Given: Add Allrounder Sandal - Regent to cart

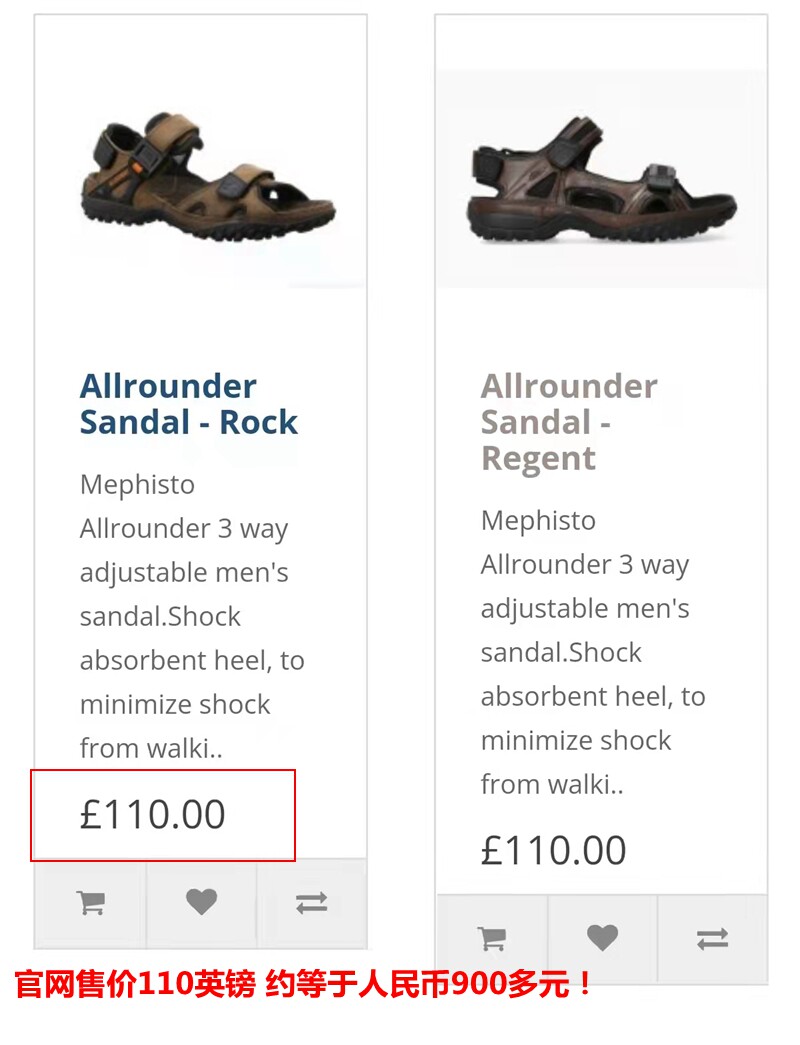Looking at the screenshot, I should point(491,939).
